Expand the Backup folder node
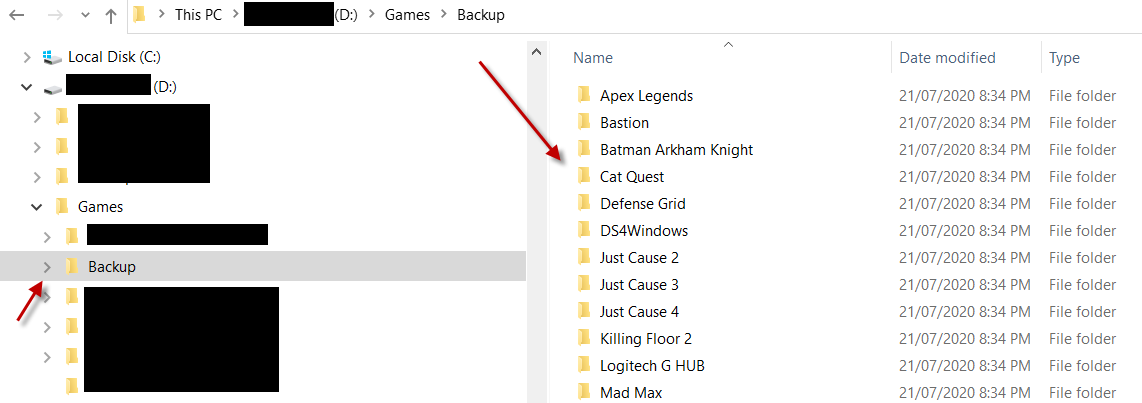Screen dimensions: 1142x403 (47, 267)
